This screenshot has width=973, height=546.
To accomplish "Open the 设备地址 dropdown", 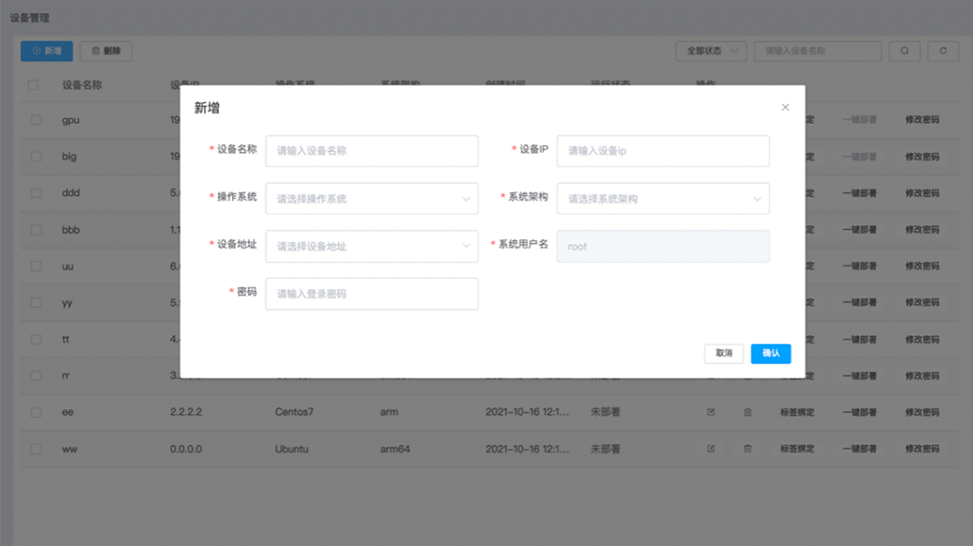I will click(371, 246).
